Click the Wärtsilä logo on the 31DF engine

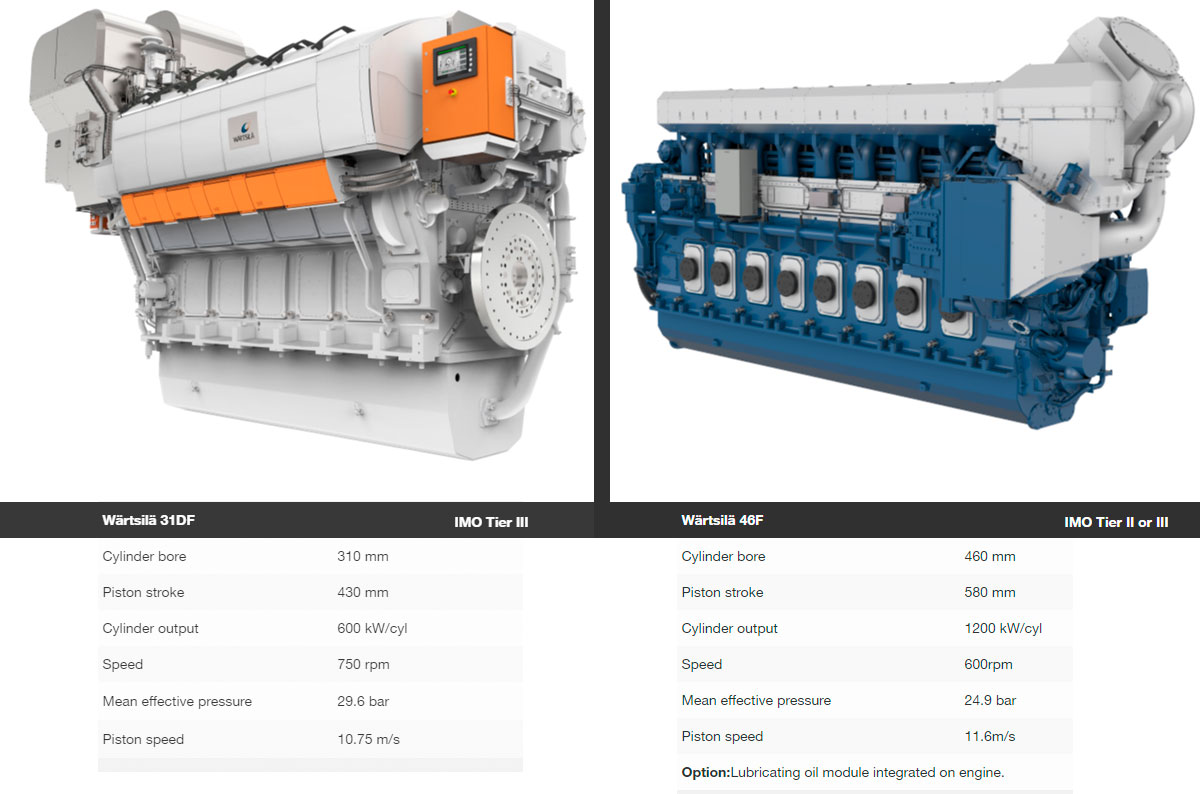[243, 128]
